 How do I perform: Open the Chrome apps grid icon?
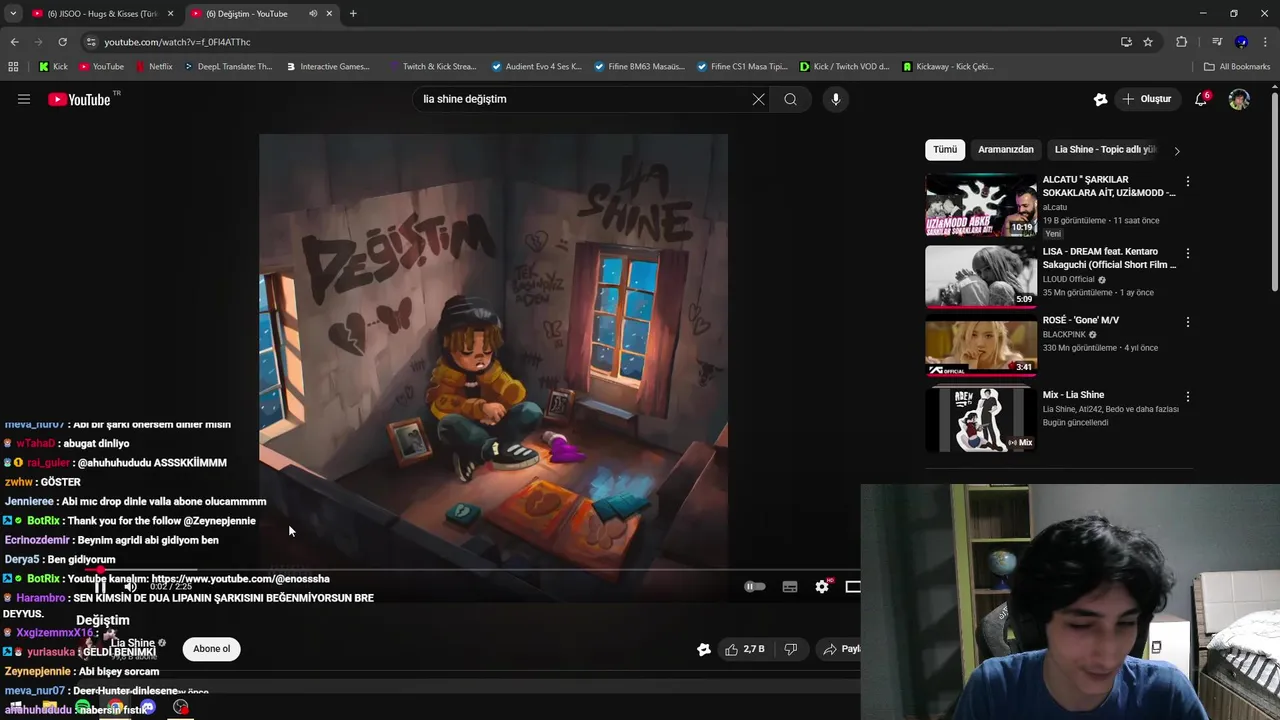(13, 67)
